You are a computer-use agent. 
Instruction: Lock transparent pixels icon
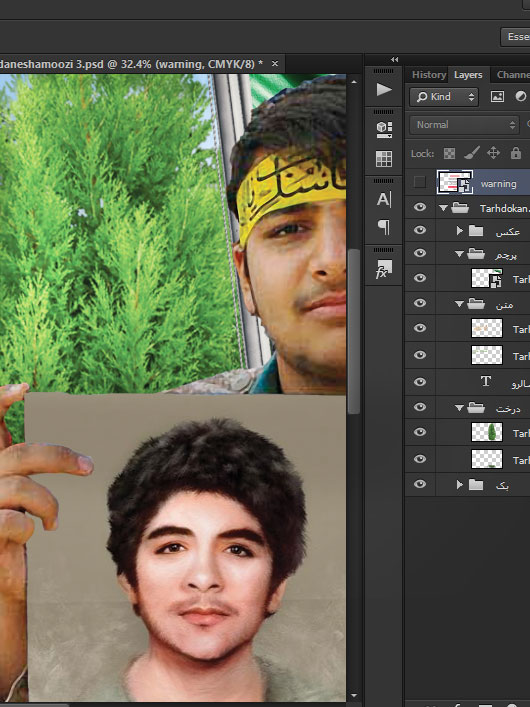coord(449,154)
